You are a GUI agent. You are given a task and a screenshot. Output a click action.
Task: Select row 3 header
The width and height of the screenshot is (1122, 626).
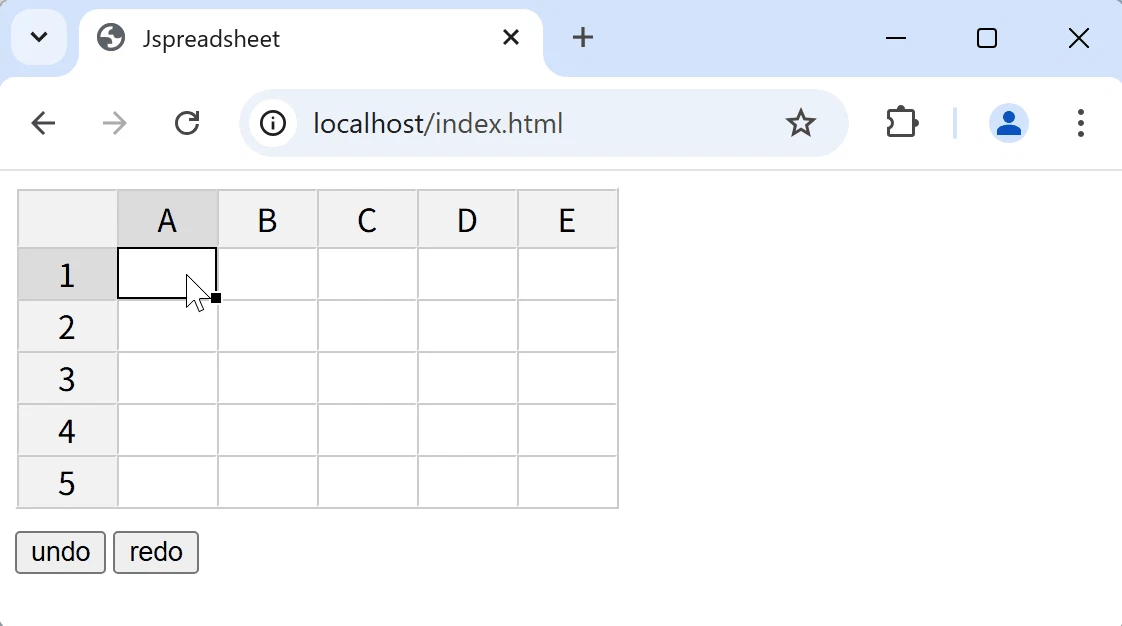point(67,378)
